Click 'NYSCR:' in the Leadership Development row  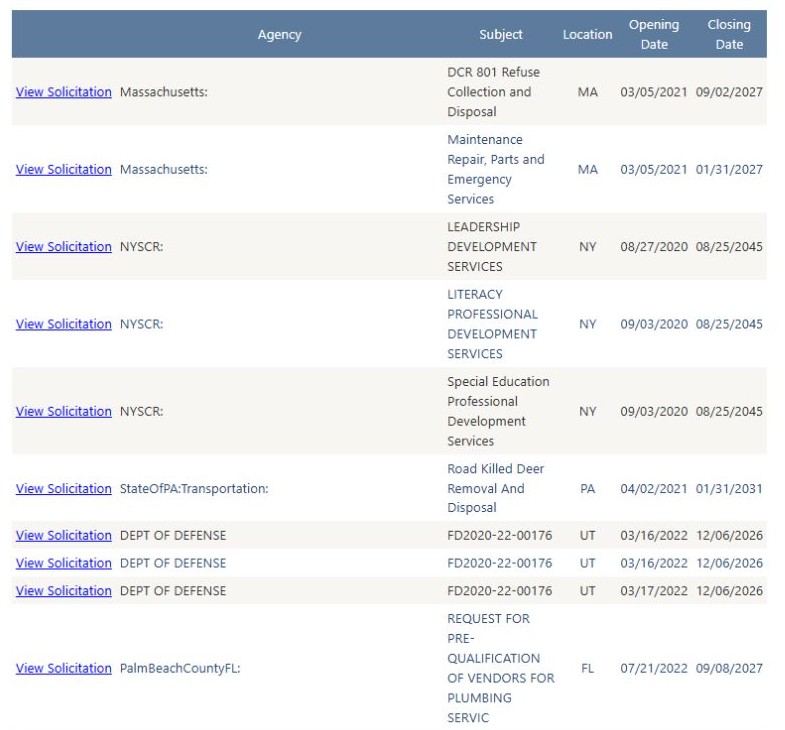click(142, 247)
